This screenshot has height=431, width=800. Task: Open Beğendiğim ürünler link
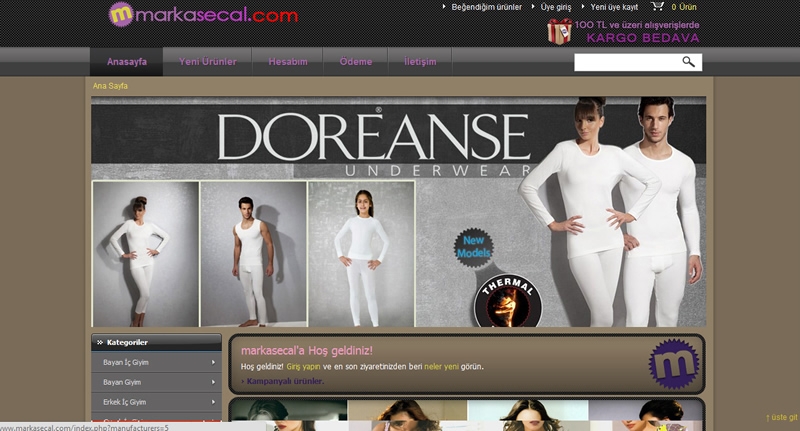(x=486, y=7)
